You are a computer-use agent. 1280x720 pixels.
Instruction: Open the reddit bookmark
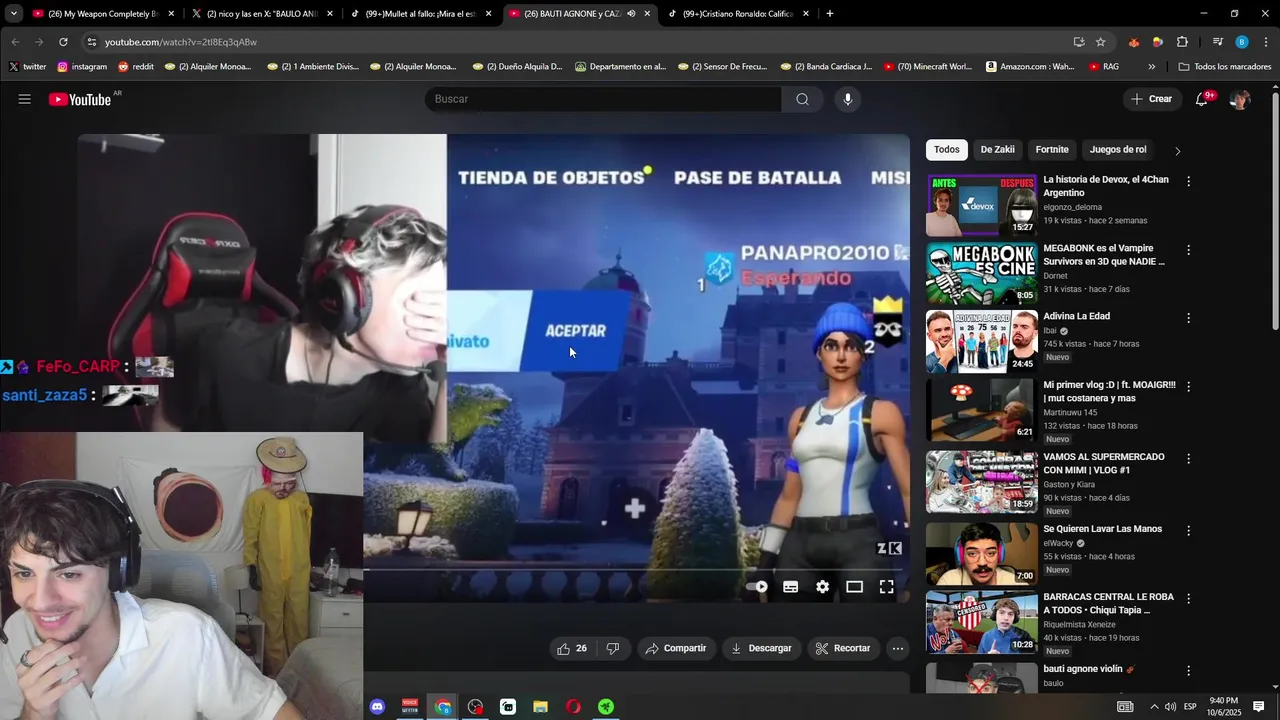pos(136,67)
